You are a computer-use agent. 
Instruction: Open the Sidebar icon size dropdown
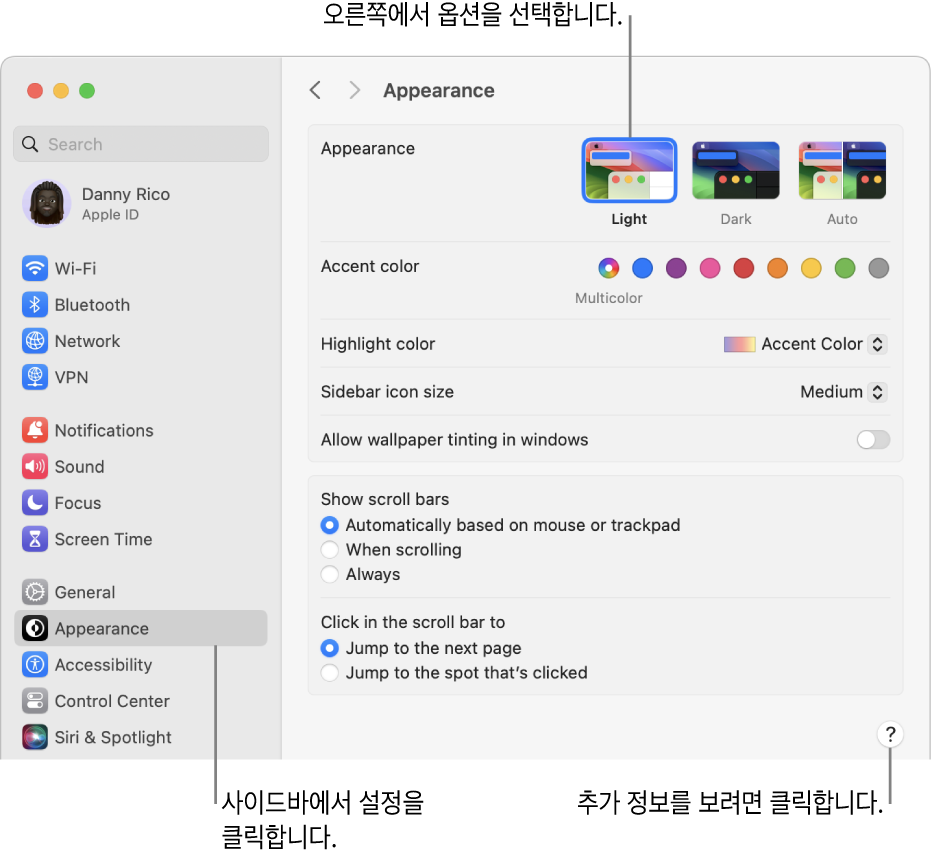point(877,392)
